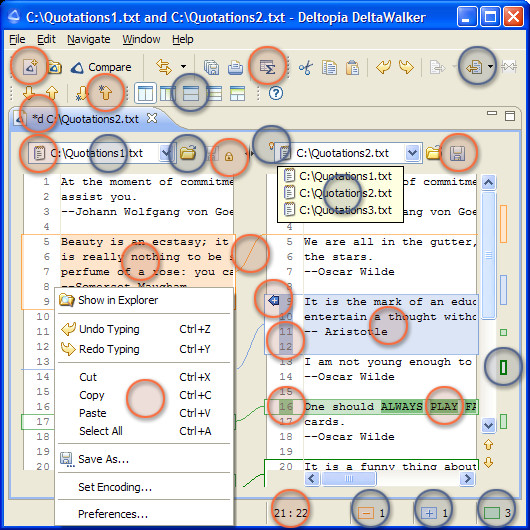Select the three-pane vertical layout
The width and height of the screenshot is (530, 530).
(x=167, y=93)
